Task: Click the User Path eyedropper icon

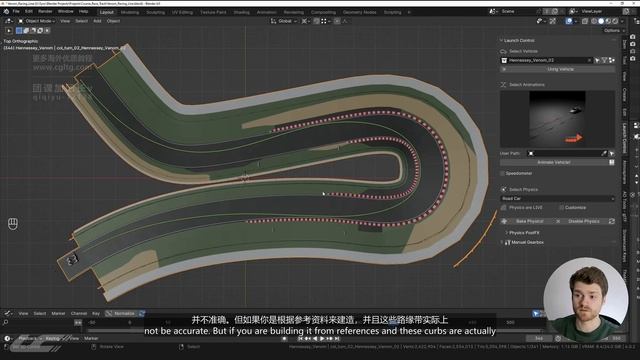Action: click(604, 153)
